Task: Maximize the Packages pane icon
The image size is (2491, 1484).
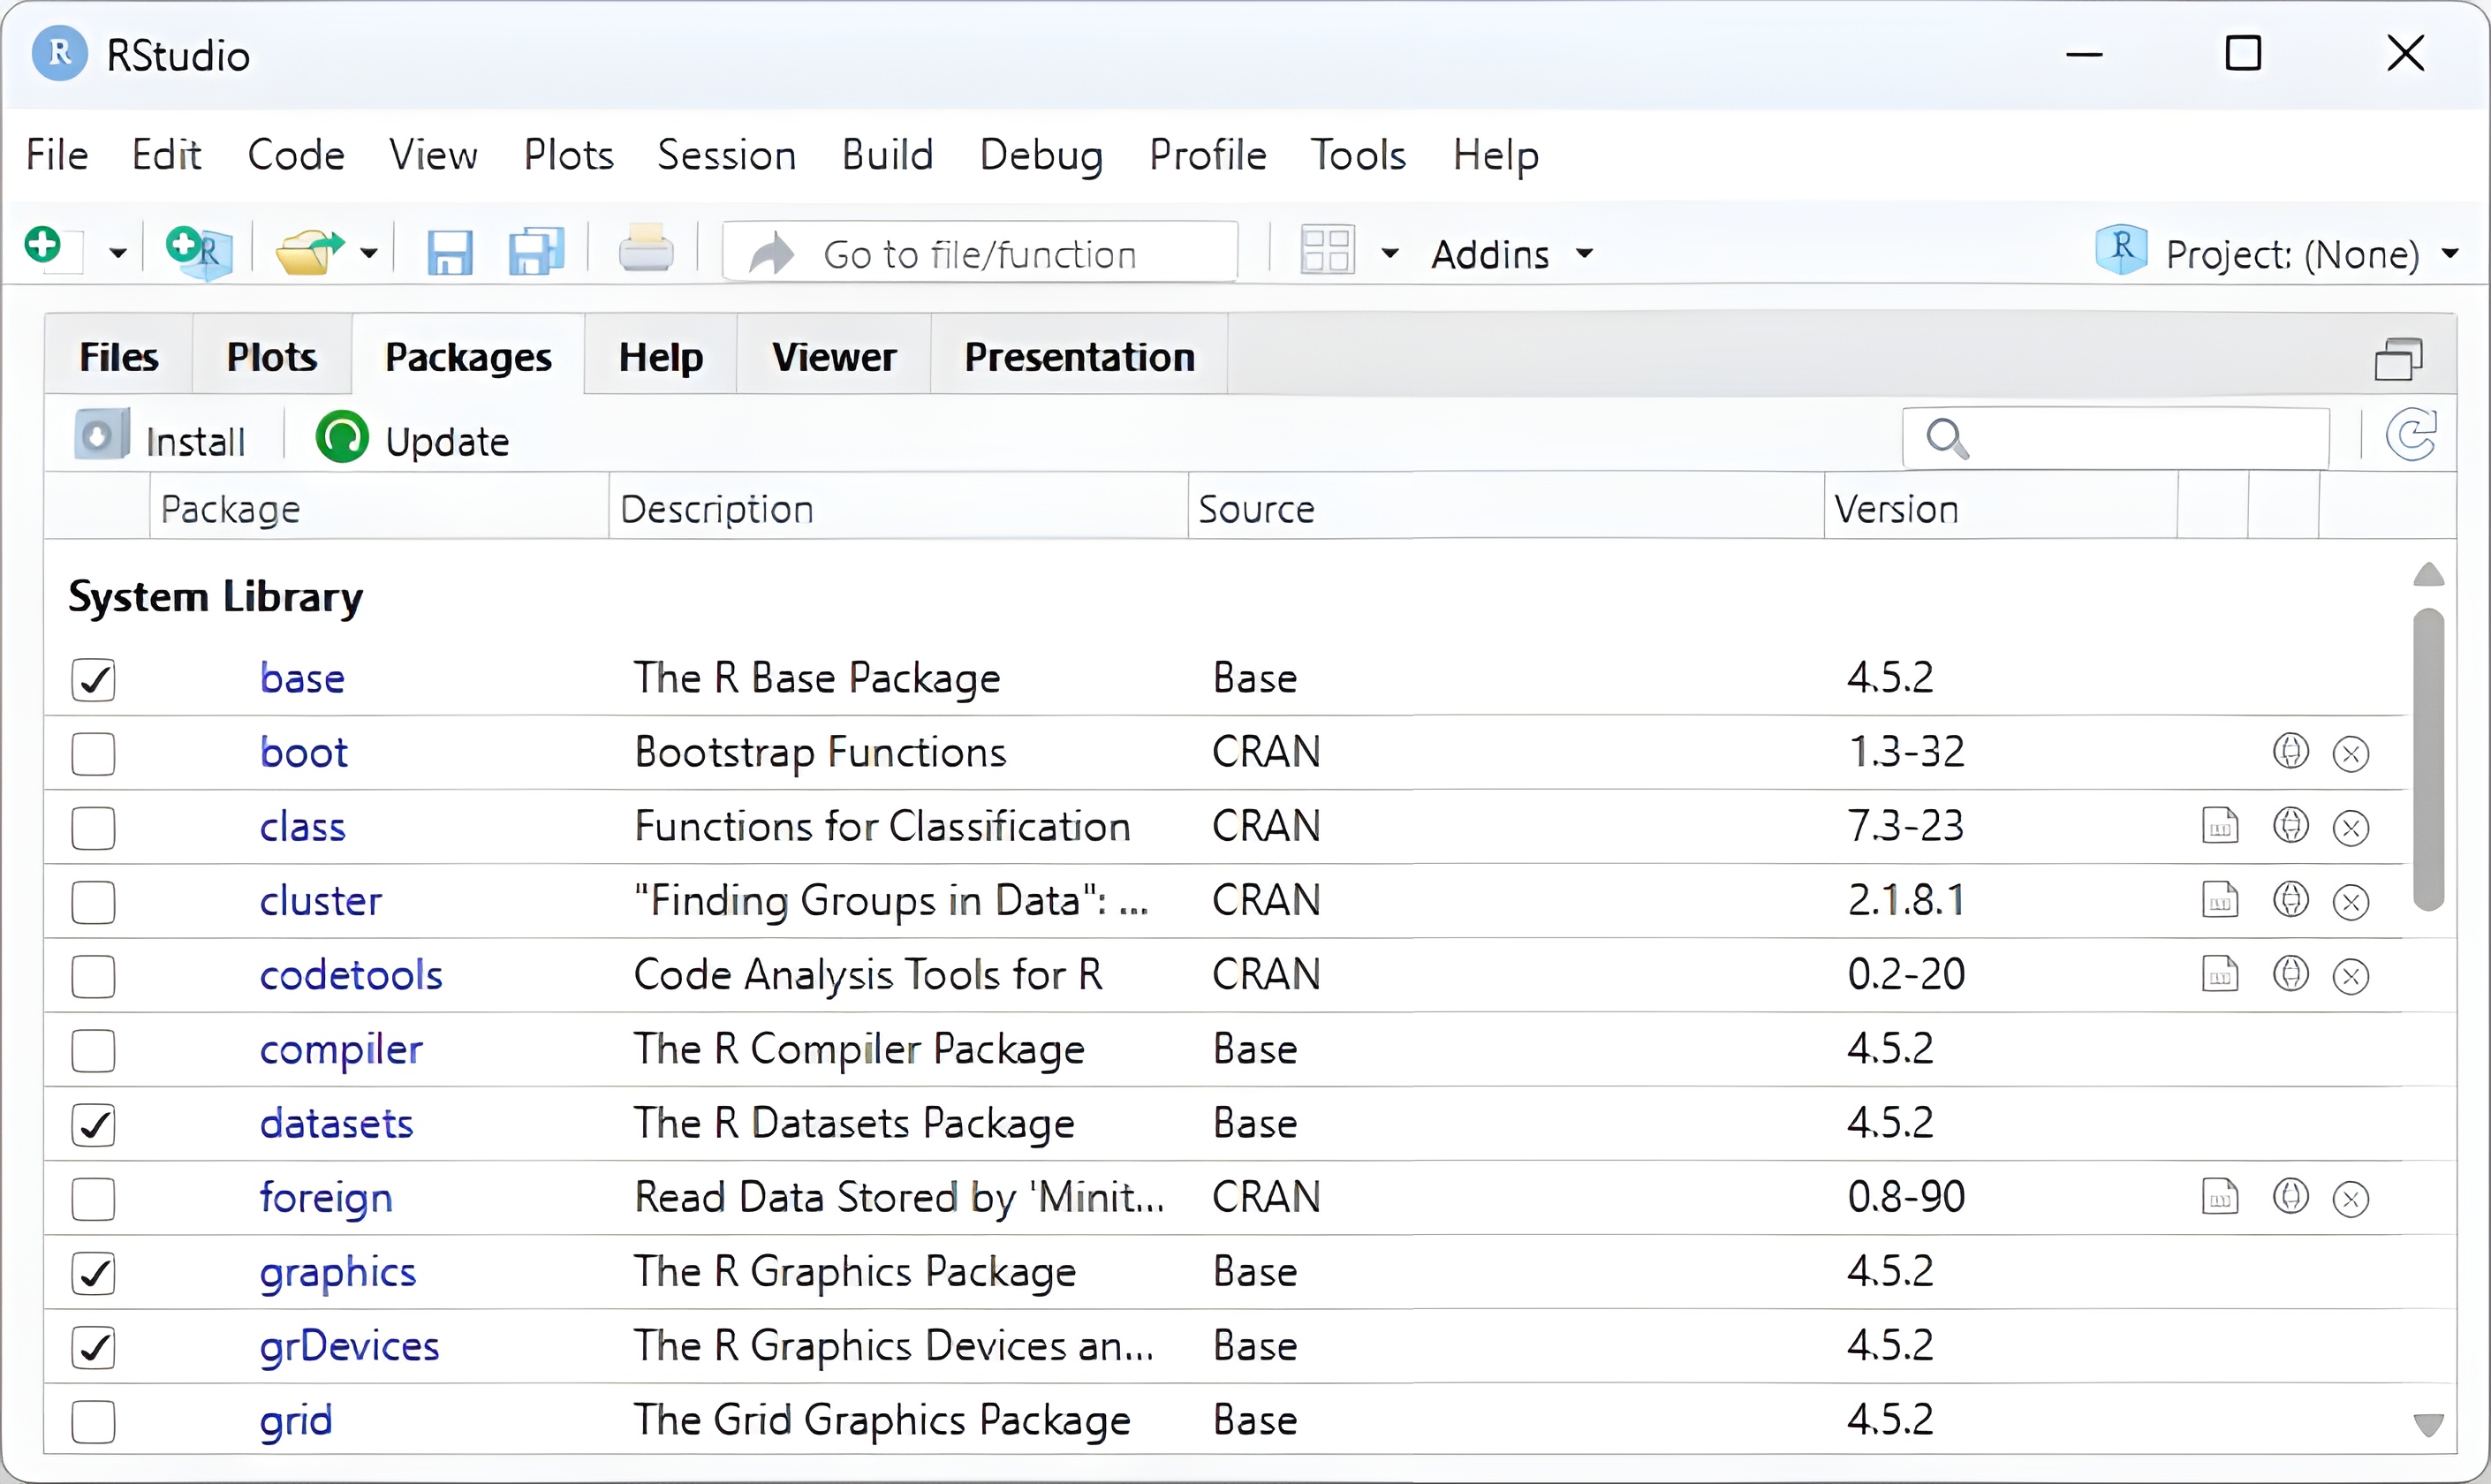Action: click(2398, 359)
